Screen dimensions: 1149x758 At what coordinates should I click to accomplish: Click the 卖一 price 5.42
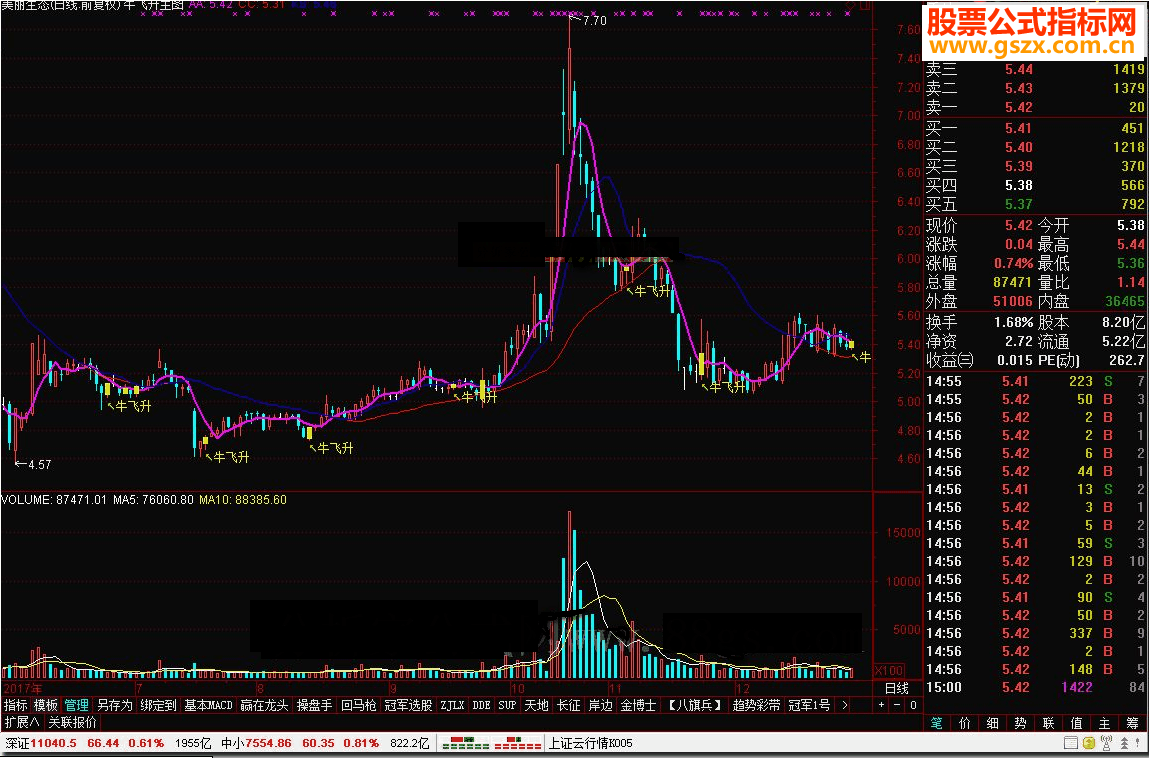pyautogui.click(x=1019, y=107)
